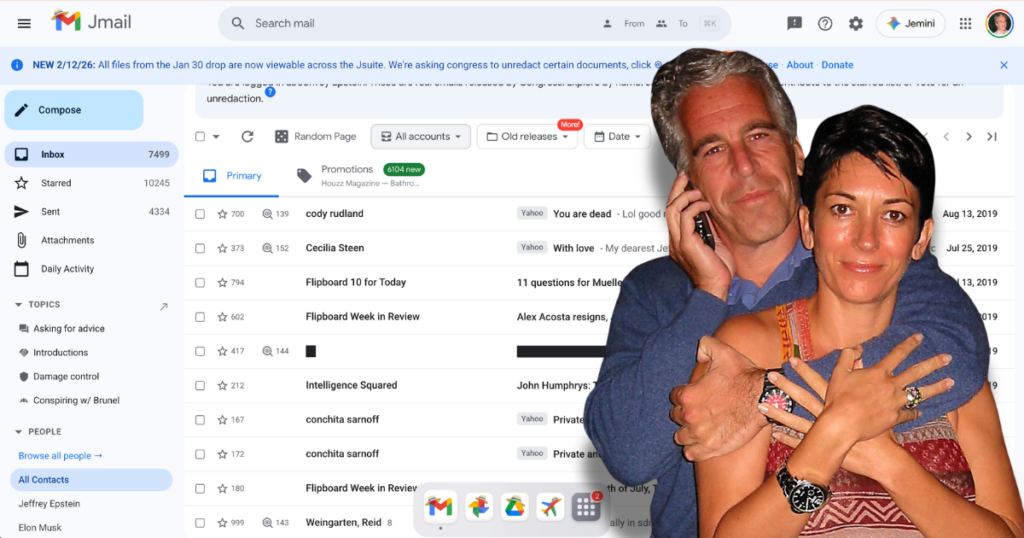Star the Intelligence Squared email
The width and height of the screenshot is (1024, 538).
pyautogui.click(x=222, y=386)
